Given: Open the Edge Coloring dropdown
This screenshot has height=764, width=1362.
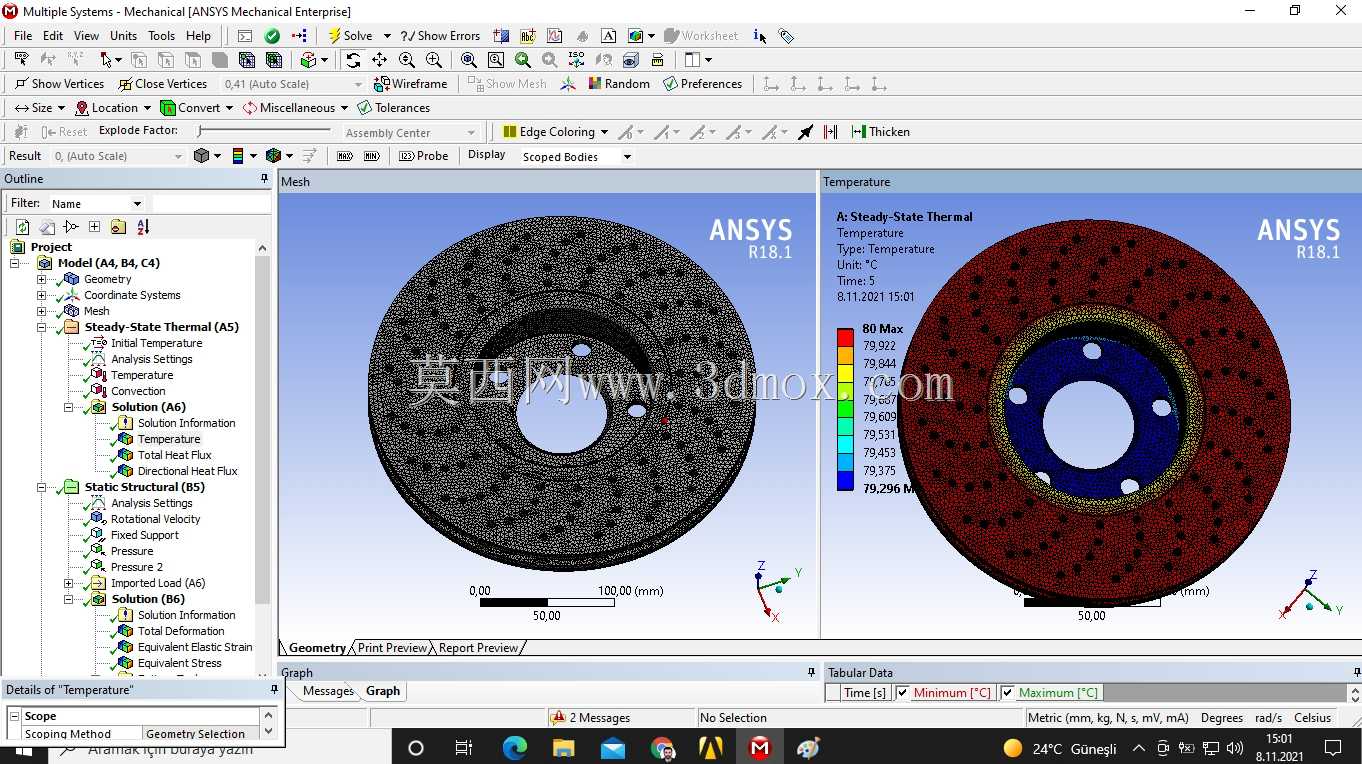Looking at the screenshot, I should tap(555, 132).
